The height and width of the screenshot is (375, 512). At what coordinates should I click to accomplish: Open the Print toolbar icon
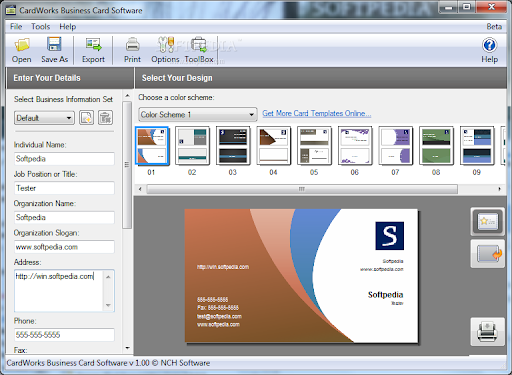(132, 44)
